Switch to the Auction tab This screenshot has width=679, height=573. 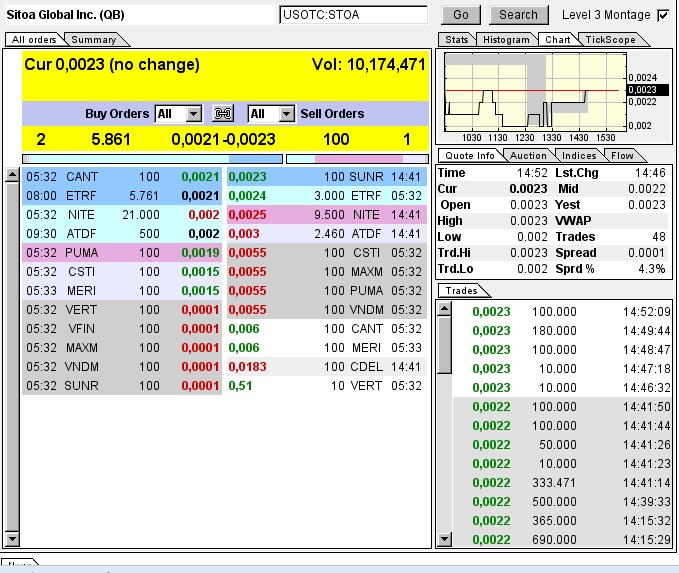528,155
